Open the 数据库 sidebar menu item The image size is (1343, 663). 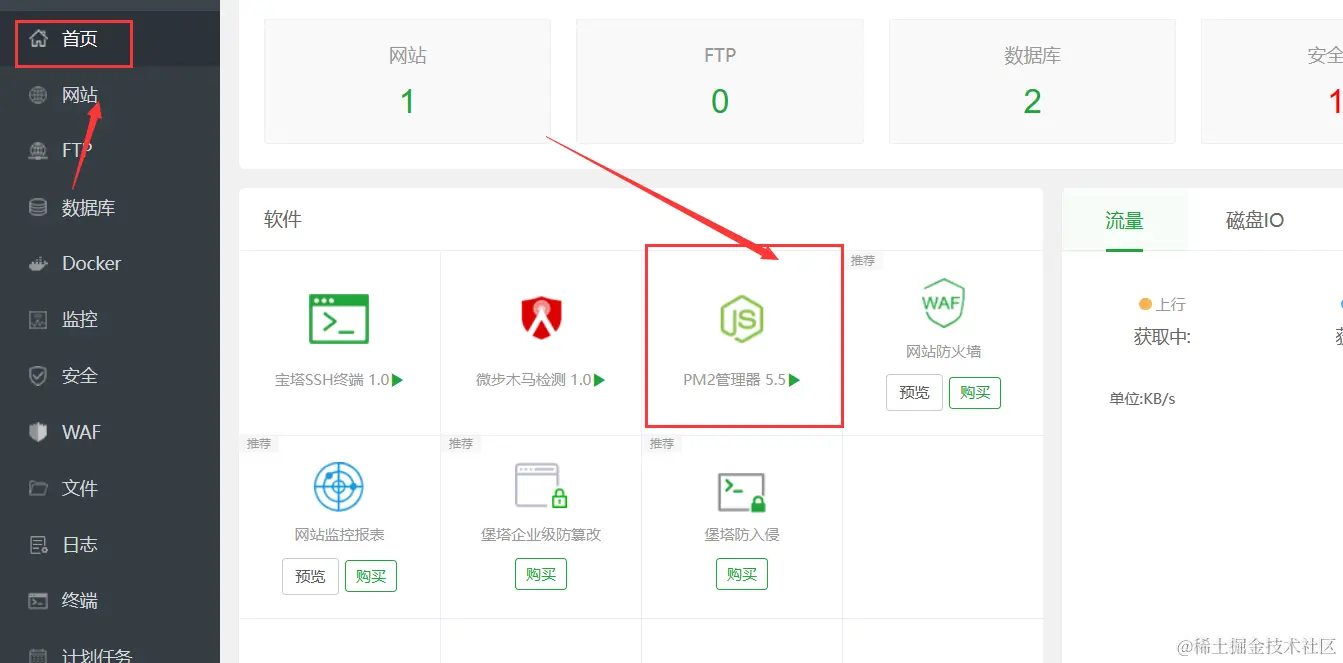tap(110, 207)
